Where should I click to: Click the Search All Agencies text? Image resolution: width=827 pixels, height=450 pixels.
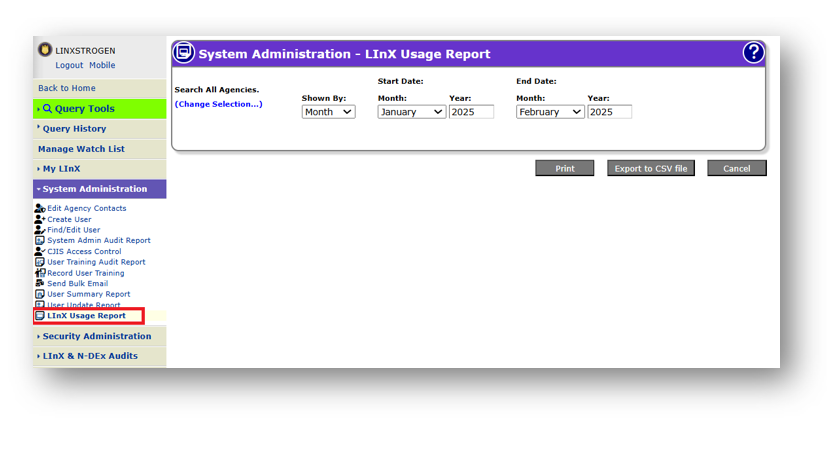pyautogui.click(x=217, y=90)
